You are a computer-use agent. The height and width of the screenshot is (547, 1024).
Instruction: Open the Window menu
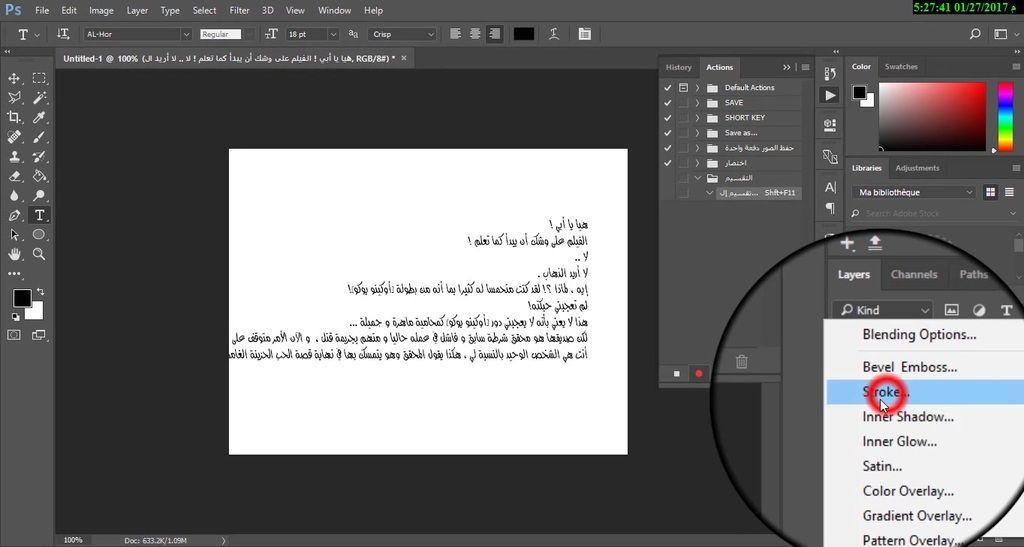point(334,10)
